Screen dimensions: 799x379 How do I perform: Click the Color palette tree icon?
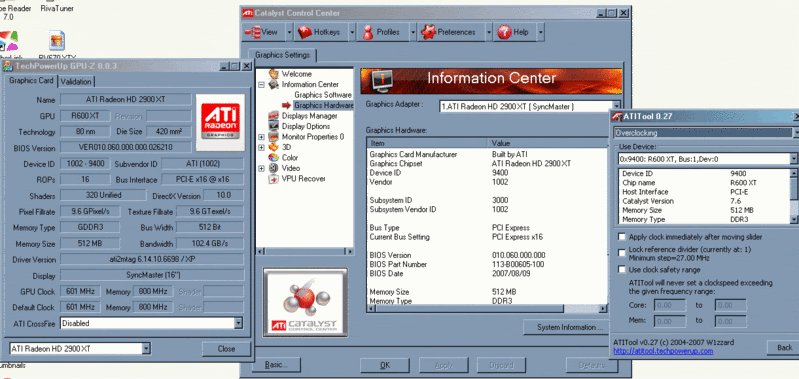[x=274, y=157]
